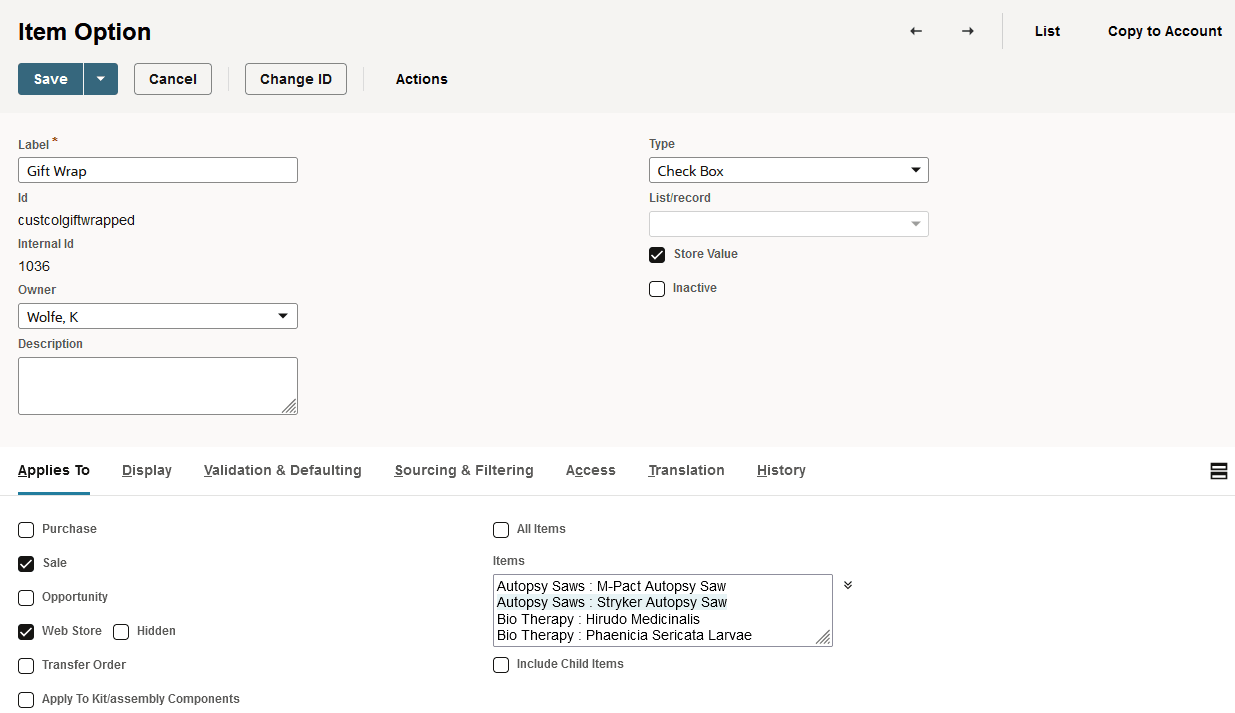Click Copy to Account link
The height and width of the screenshot is (713, 1235).
[x=1165, y=31]
